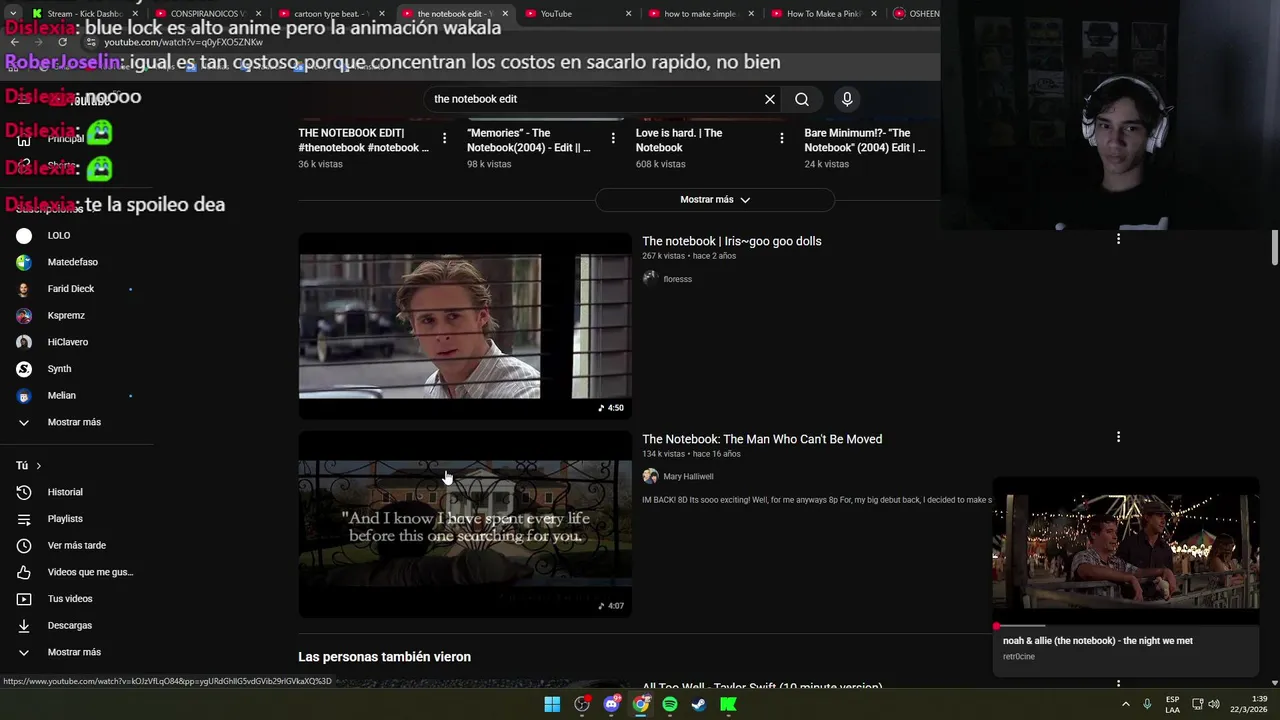Show hidden system tray icons
The height and width of the screenshot is (720, 1280).
click(1125, 704)
